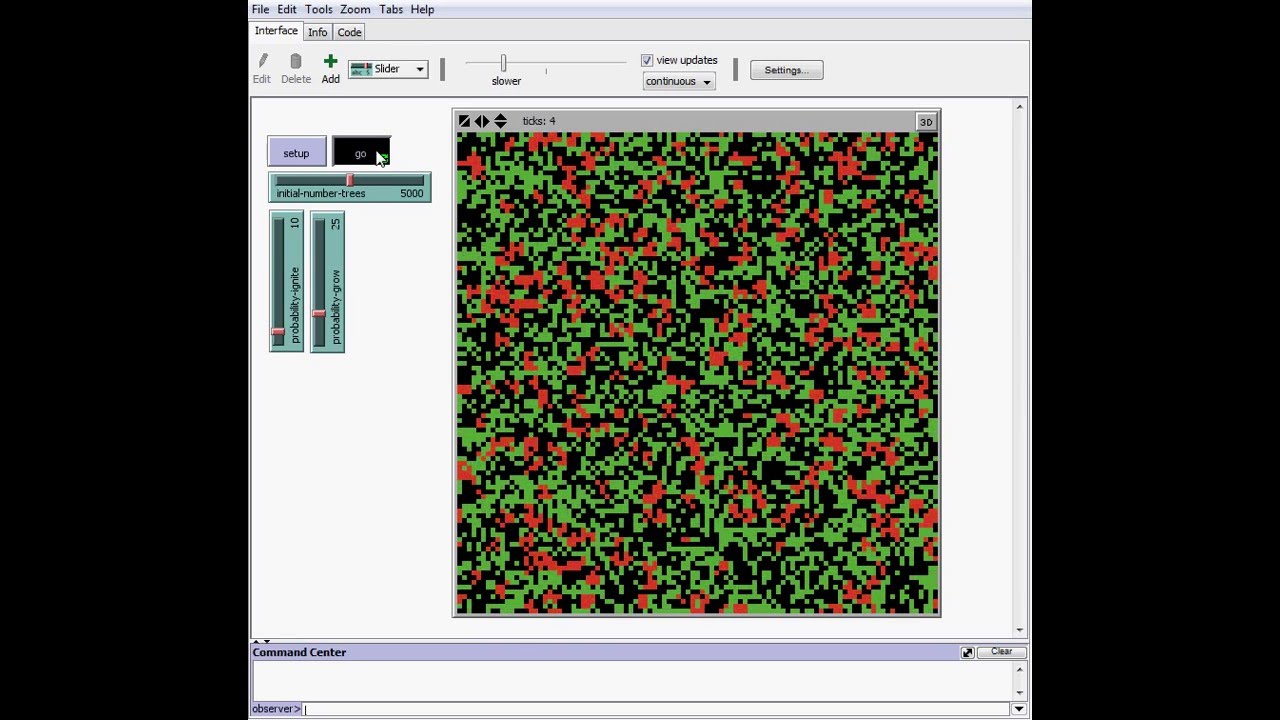This screenshot has height=720, width=1280.
Task: Click the Edit pencil icon in toolbar
Action: (263, 61)
